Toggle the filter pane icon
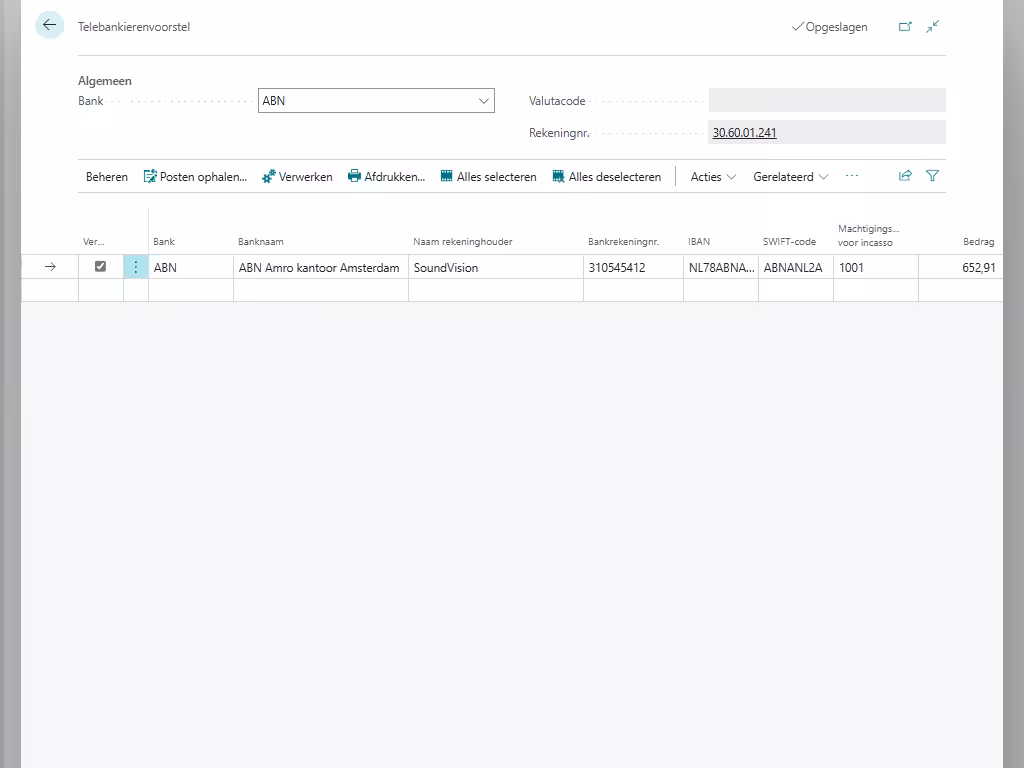Screen dimensions: 1024x768 pyautogui.click(x=932, y=176)
